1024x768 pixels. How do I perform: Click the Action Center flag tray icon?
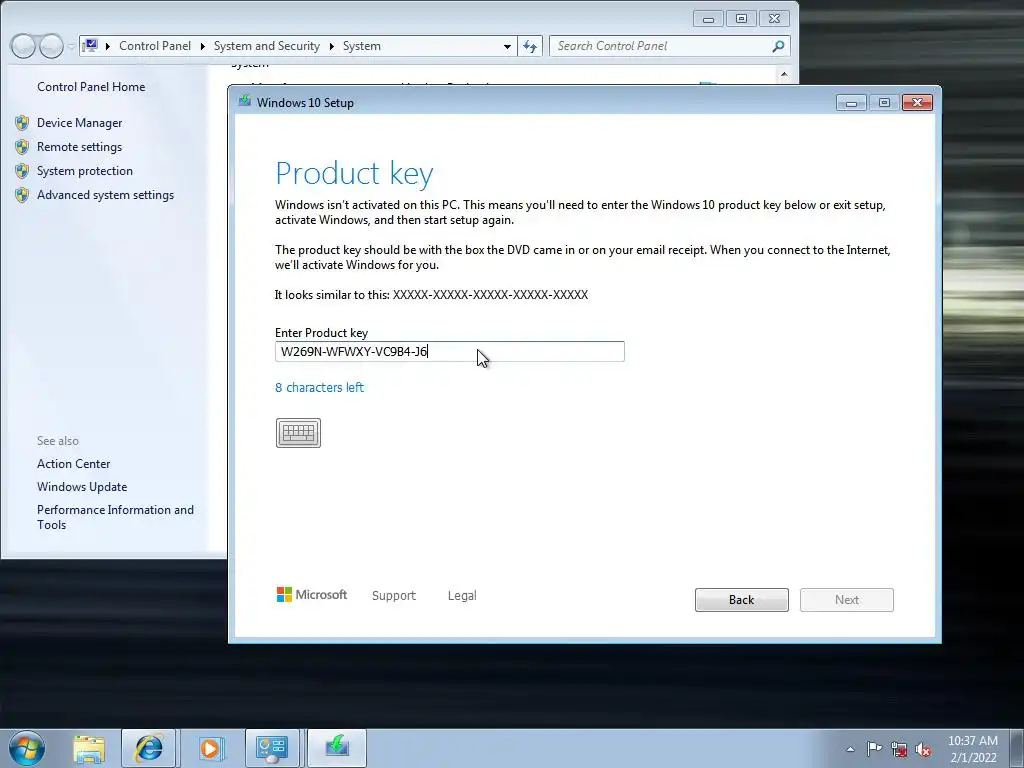pyautogui.click(x=874, y=749)
